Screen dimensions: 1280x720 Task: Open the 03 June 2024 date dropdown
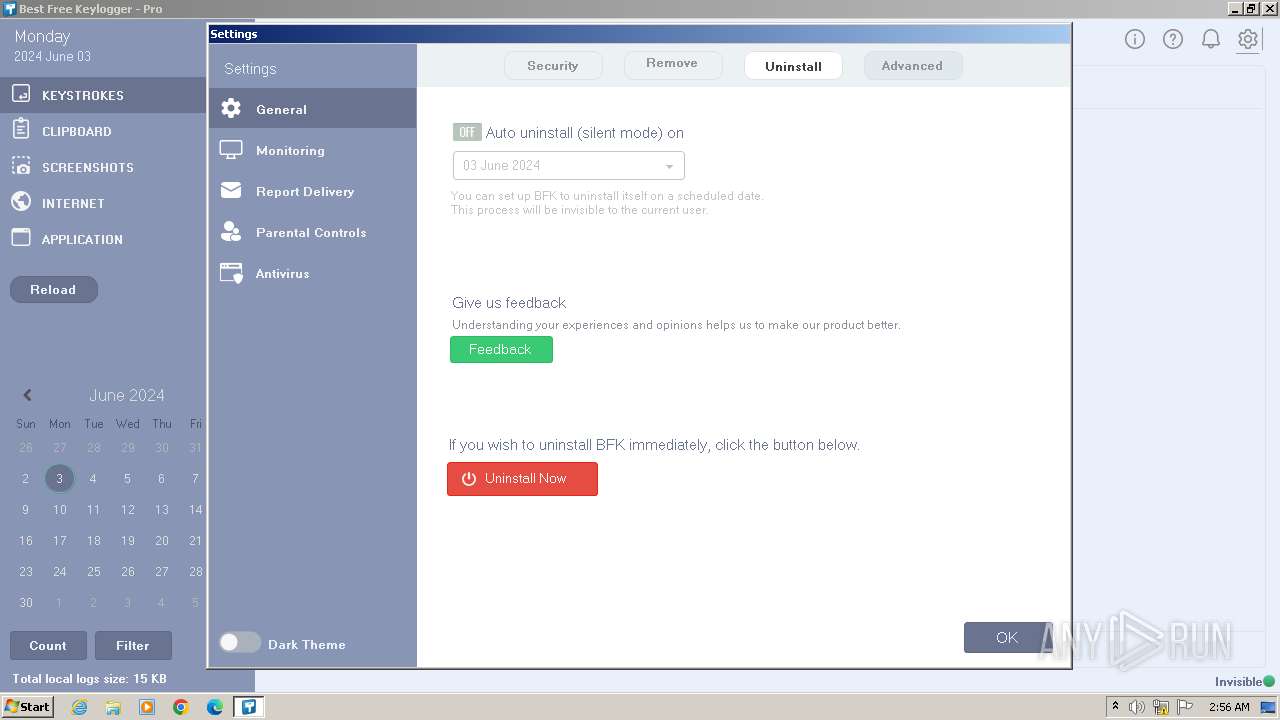568,165
